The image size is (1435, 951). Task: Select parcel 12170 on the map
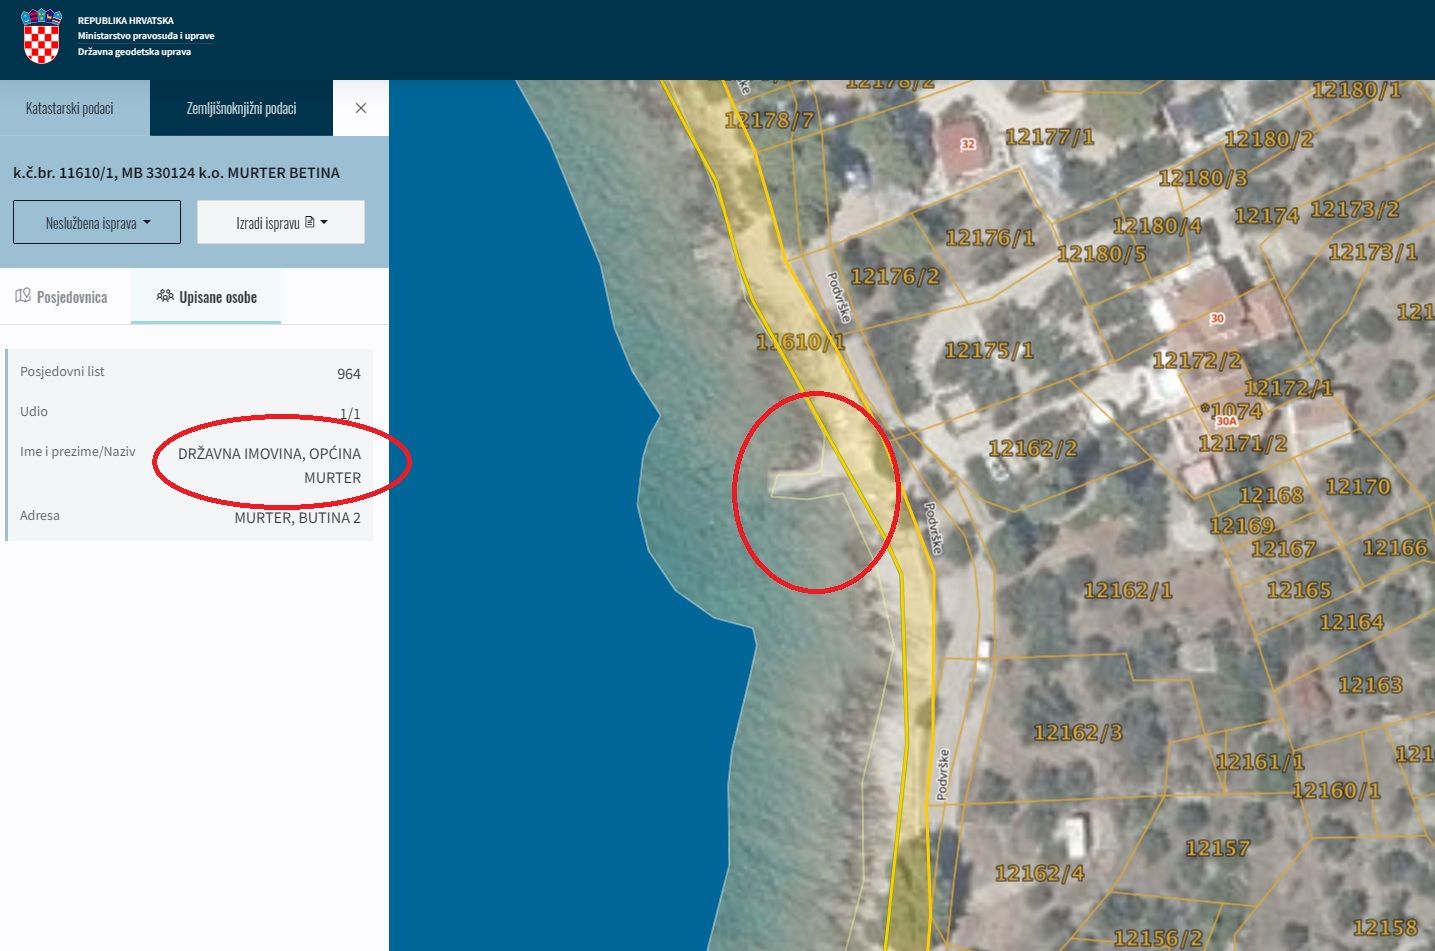(x=1357, y=487)
